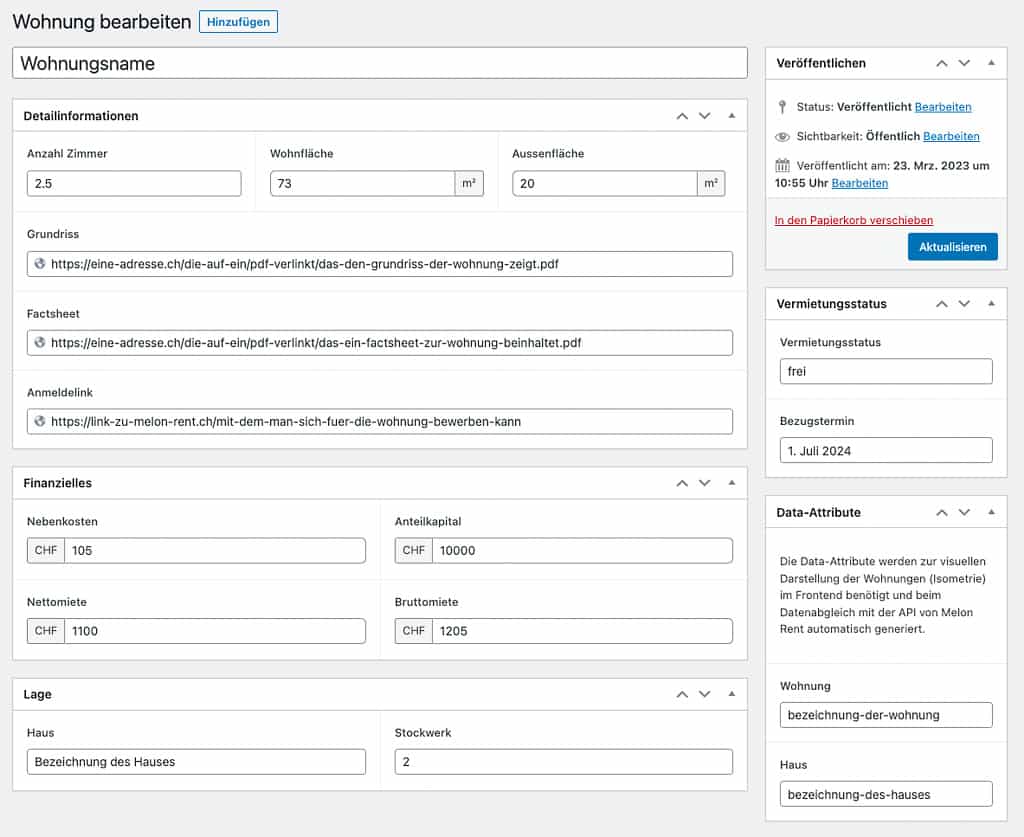The image size is (1024, 837).
Task: Click the Wohnung bearbeiten page heading
Action: coord(102,22)
